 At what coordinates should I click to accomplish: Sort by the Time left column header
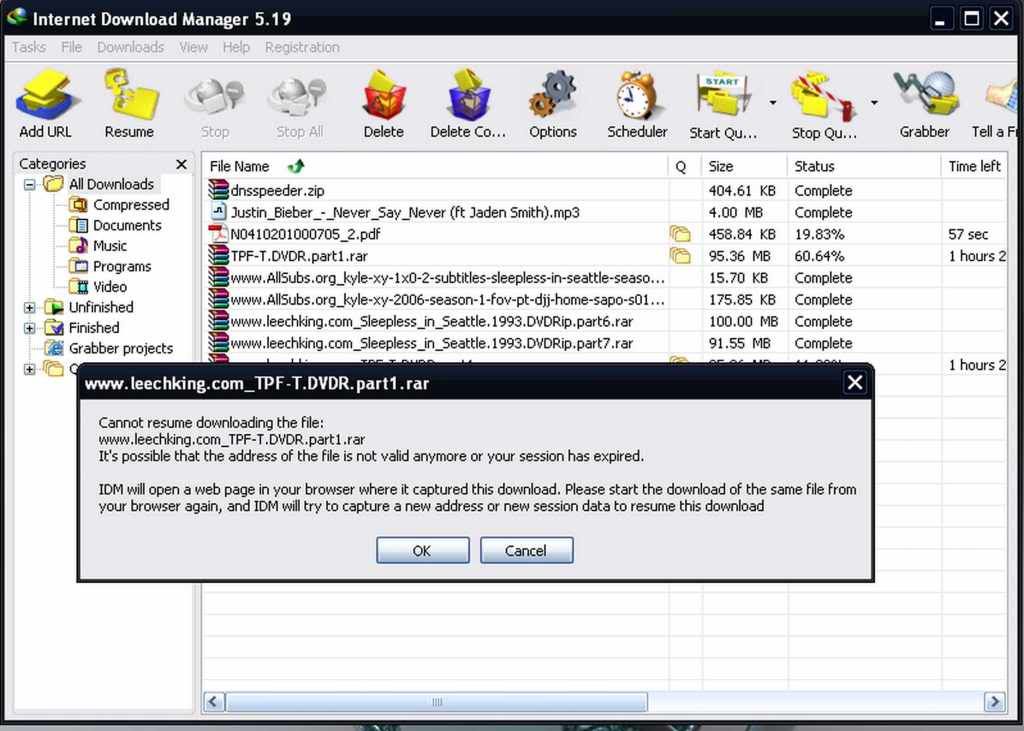tap(974, 166)
